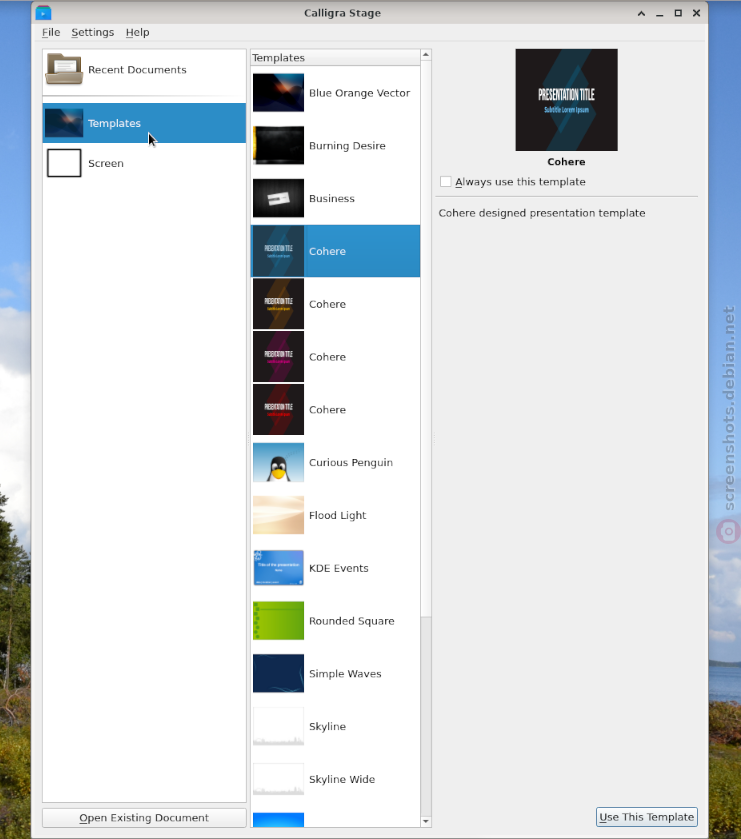Pick the Blue Orange Vector template thumbnail

pos(278,93)
